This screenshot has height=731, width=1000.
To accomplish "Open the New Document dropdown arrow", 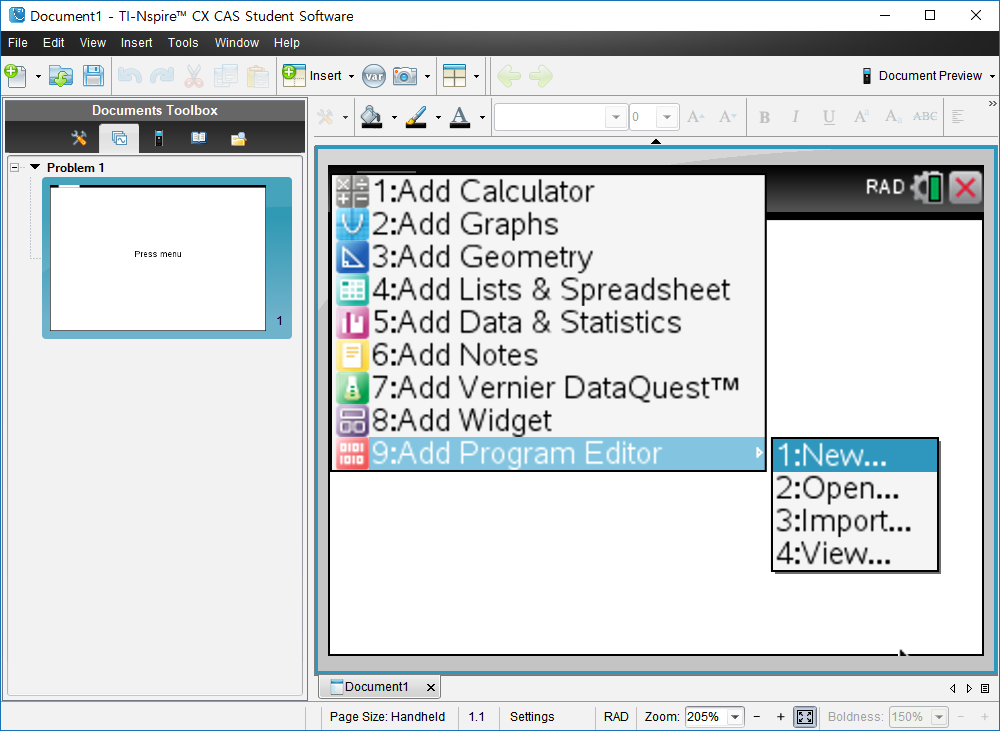I will click(x=38, y=77).
